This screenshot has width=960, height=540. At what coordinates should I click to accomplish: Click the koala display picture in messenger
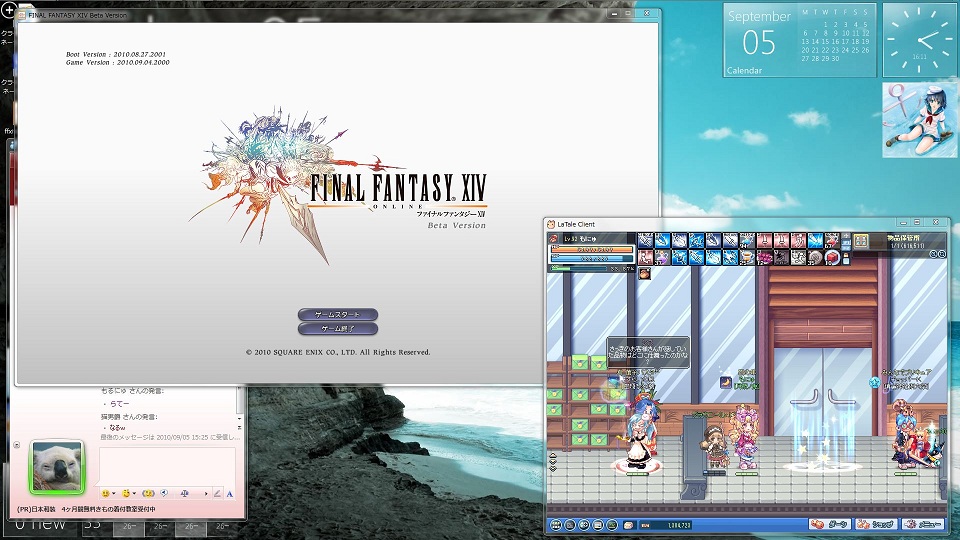56,467
